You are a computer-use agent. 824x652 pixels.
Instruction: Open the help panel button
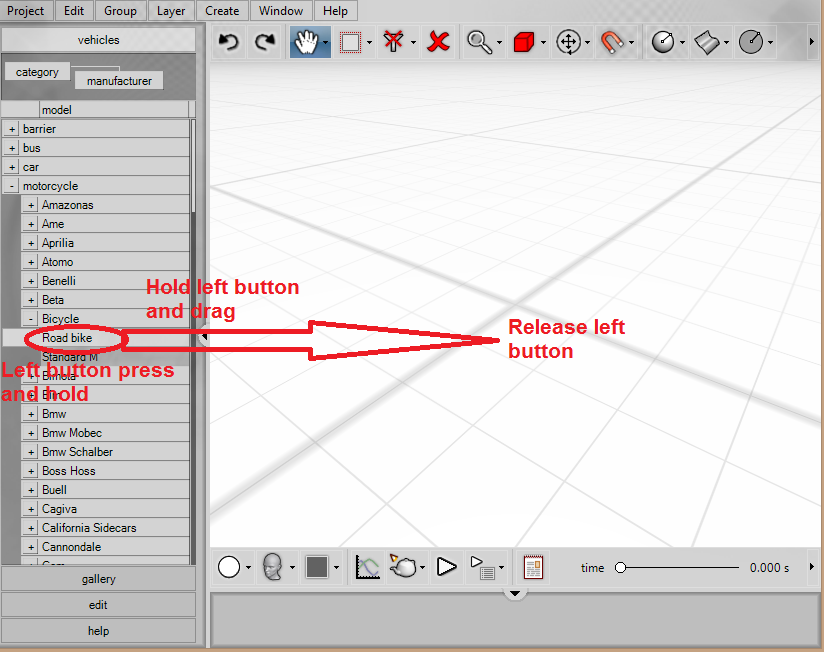(99, 630)
